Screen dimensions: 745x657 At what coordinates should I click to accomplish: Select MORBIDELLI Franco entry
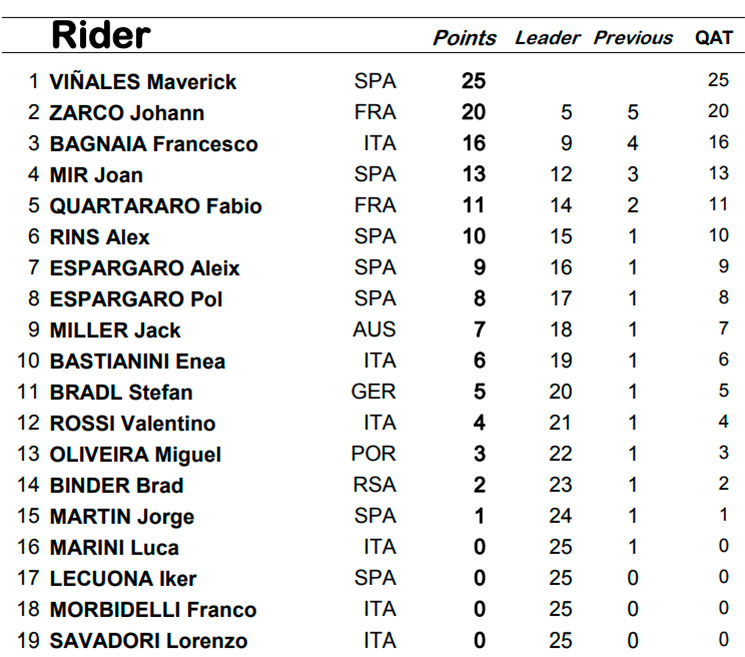(153, 610)
